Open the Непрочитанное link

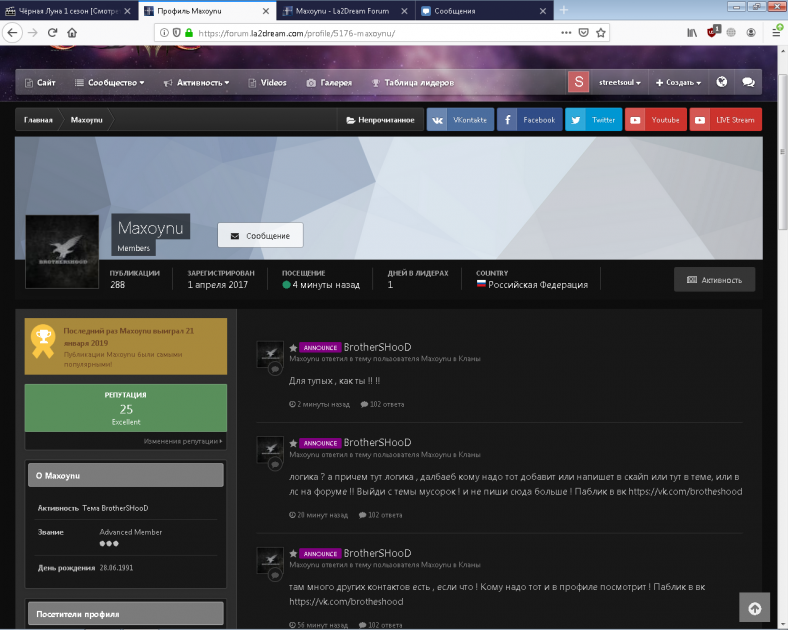pyautogui.click(x=379, y=120)
